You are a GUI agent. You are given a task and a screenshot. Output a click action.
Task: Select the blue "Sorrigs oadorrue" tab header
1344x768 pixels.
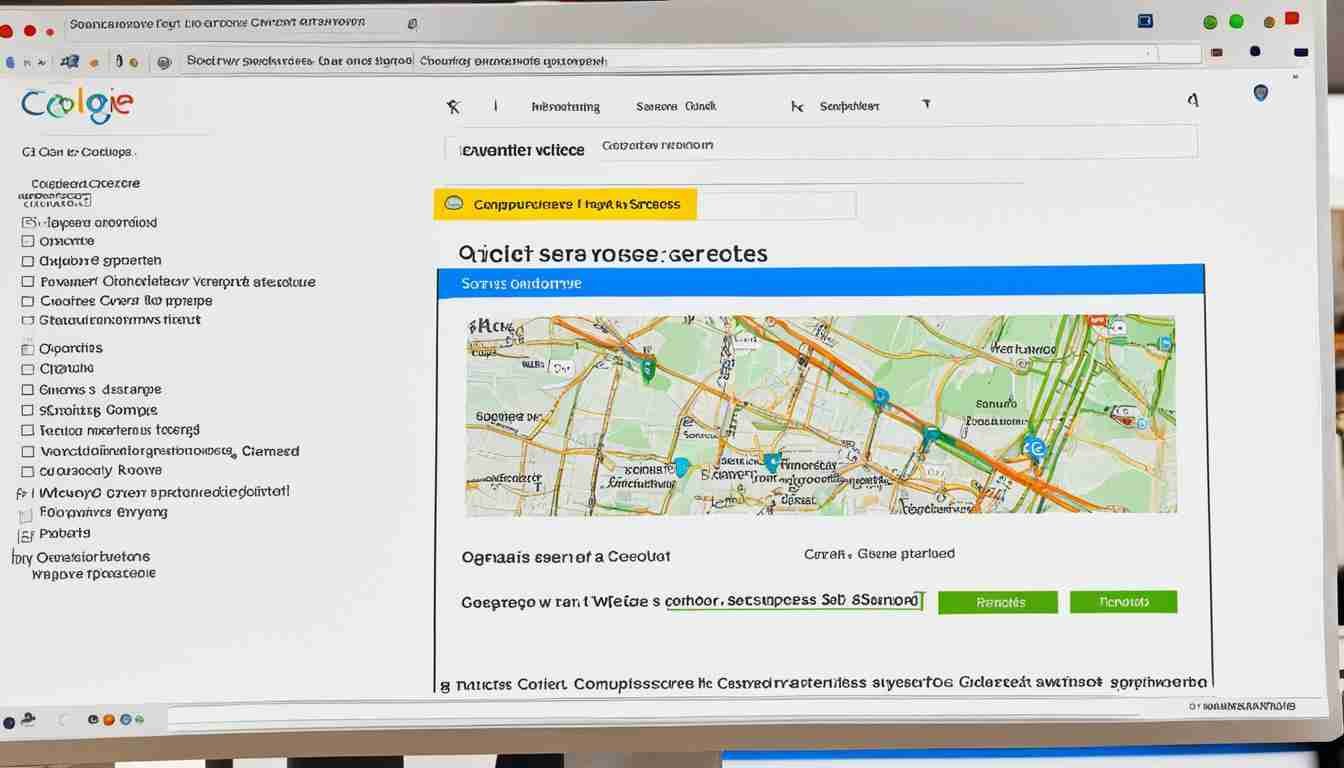[x=820, y=283]
